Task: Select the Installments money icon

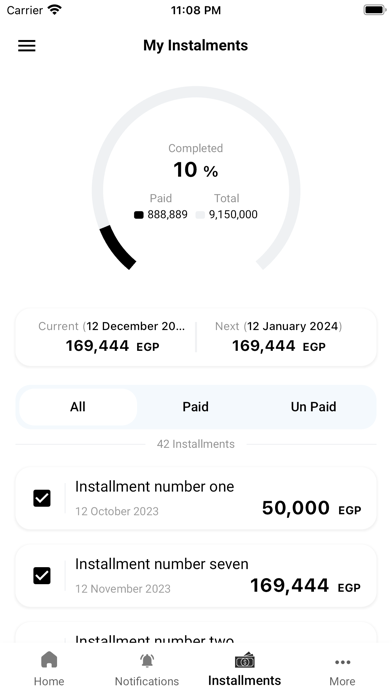Action: tap(245, 660)
